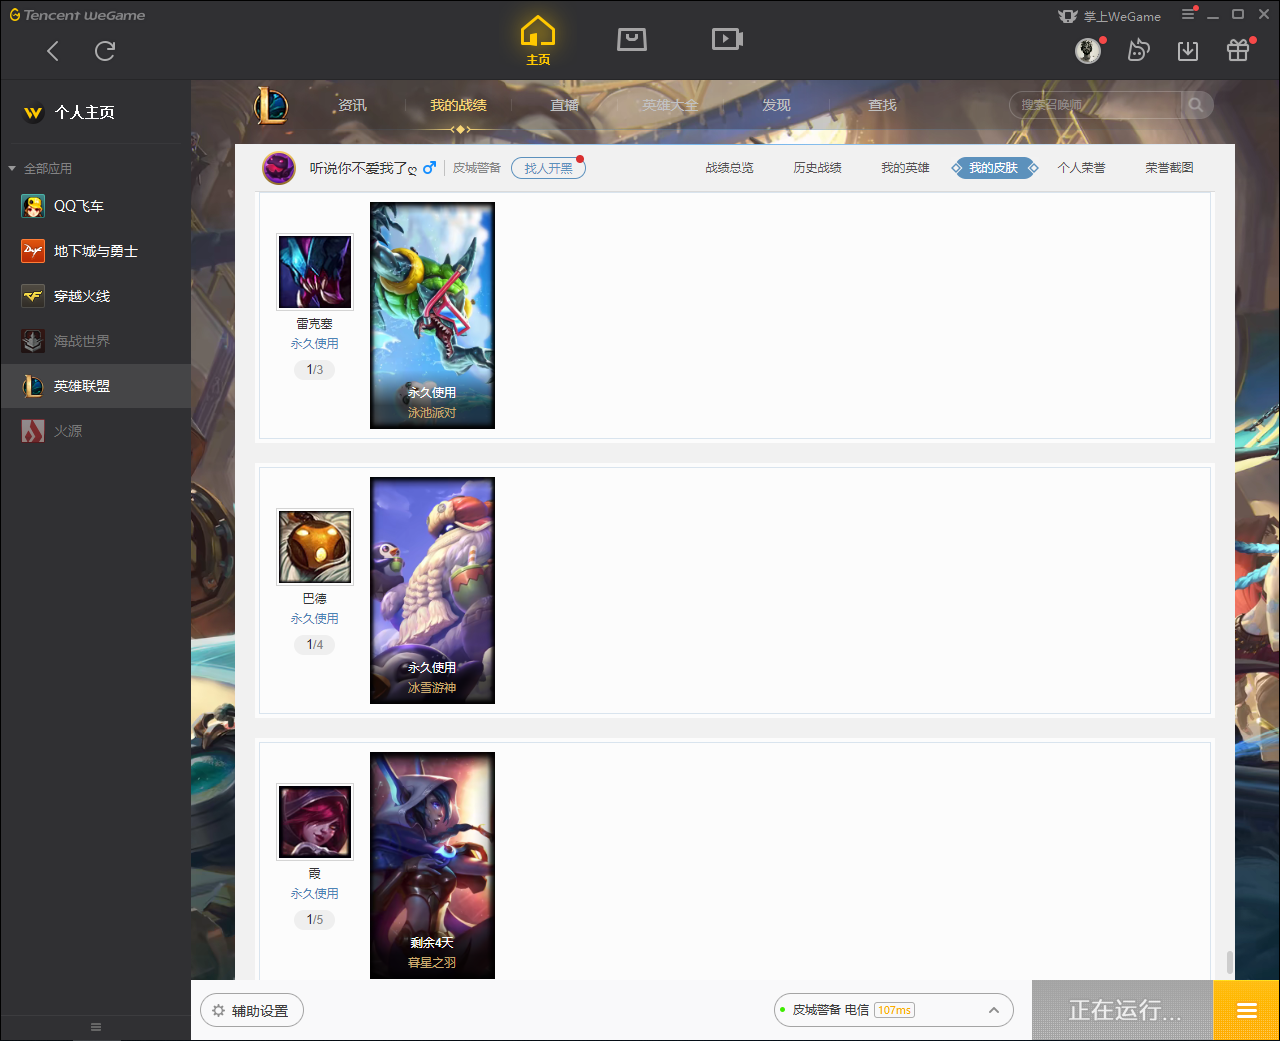Click the skin list vertical scrollbar
This screenshot has height=1041, width=1280.
[x=1229, y=962]
